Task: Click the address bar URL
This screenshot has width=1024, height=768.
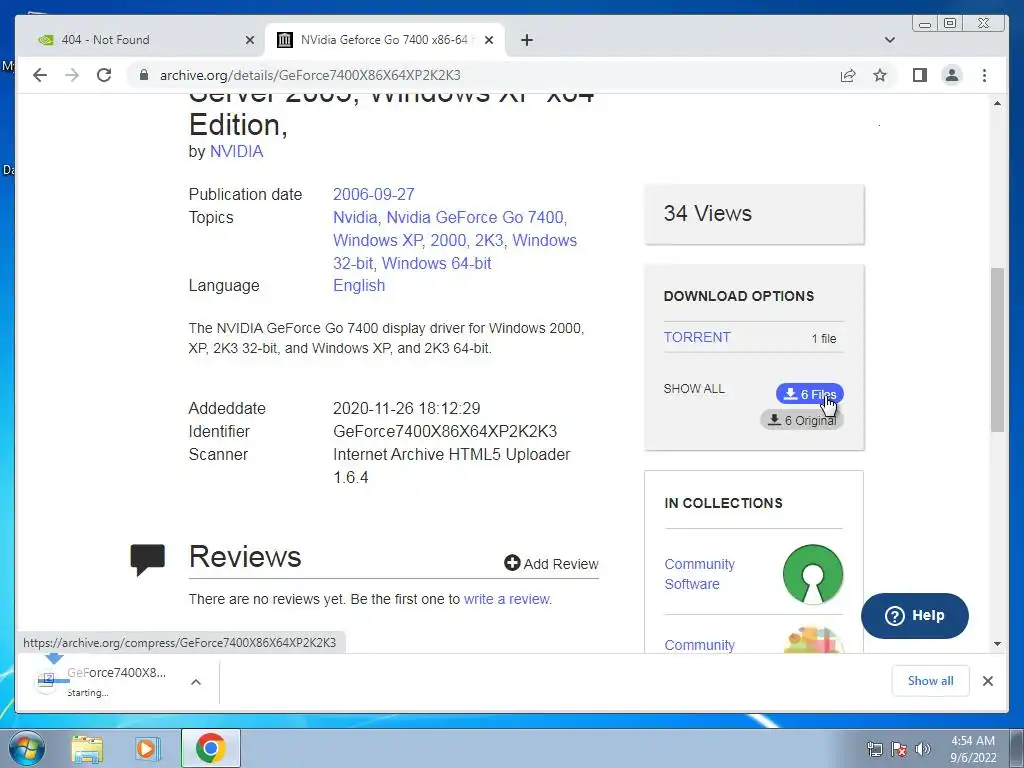Action: pos(310,75)
